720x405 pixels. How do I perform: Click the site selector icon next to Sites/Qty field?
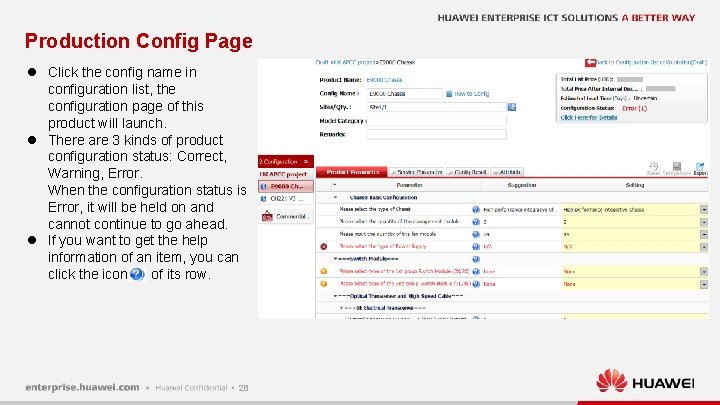[512, 107]
